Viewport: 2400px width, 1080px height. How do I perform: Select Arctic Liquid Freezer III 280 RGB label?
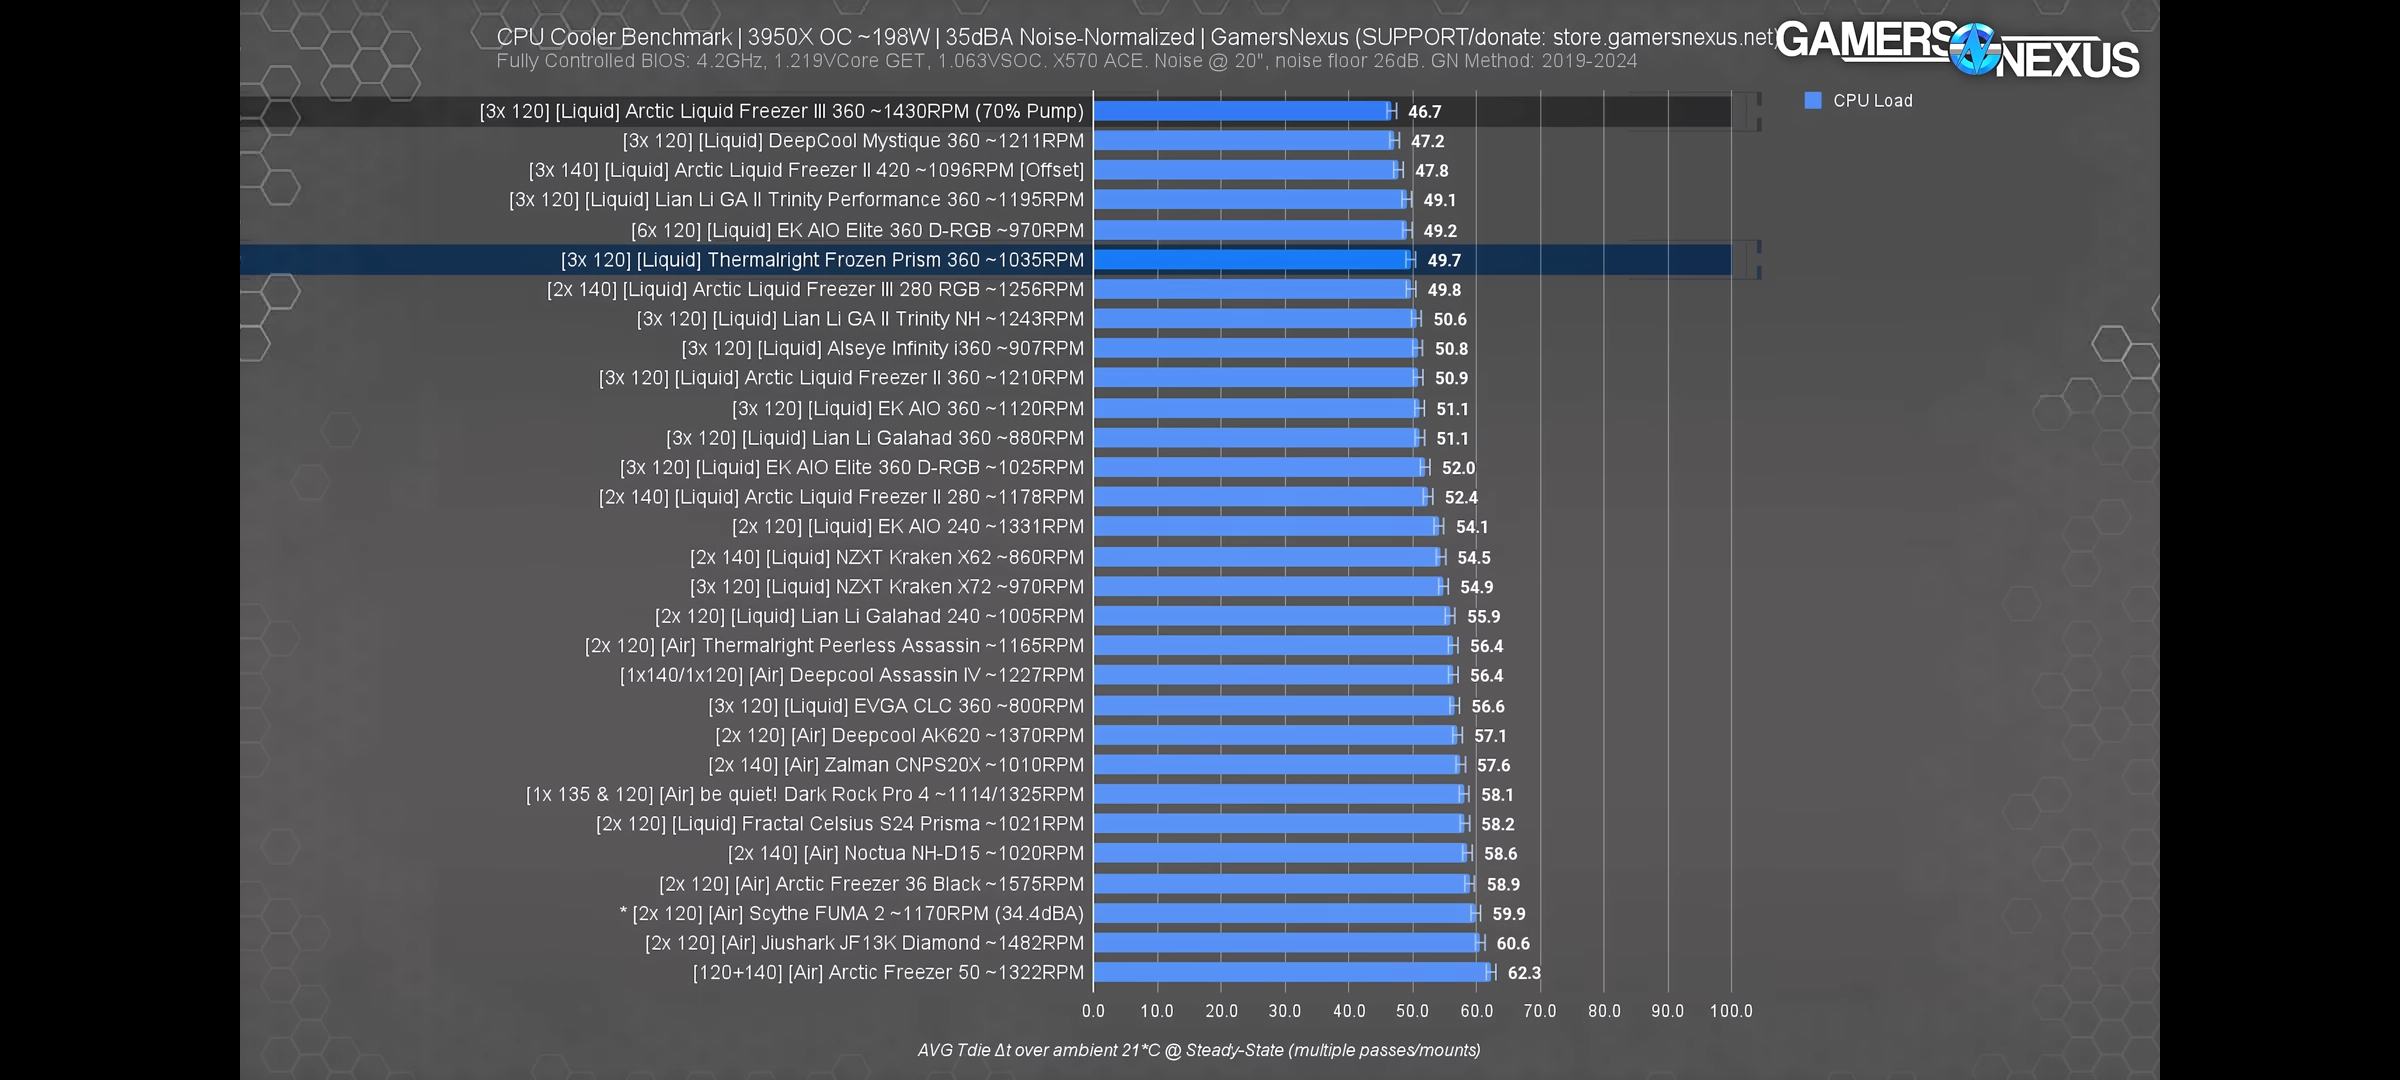tap(815, 289)
